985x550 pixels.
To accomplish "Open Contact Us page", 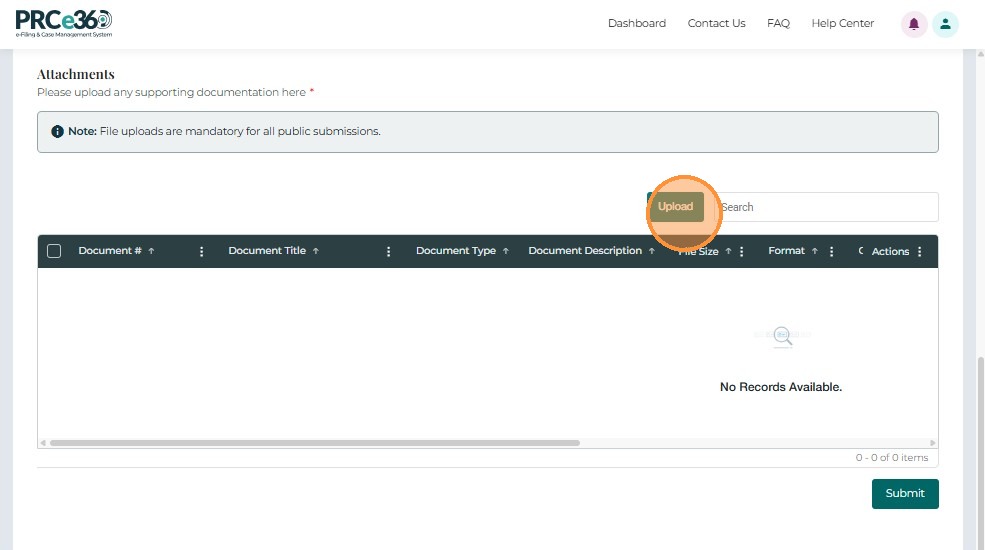I will (x=716, y=23).
